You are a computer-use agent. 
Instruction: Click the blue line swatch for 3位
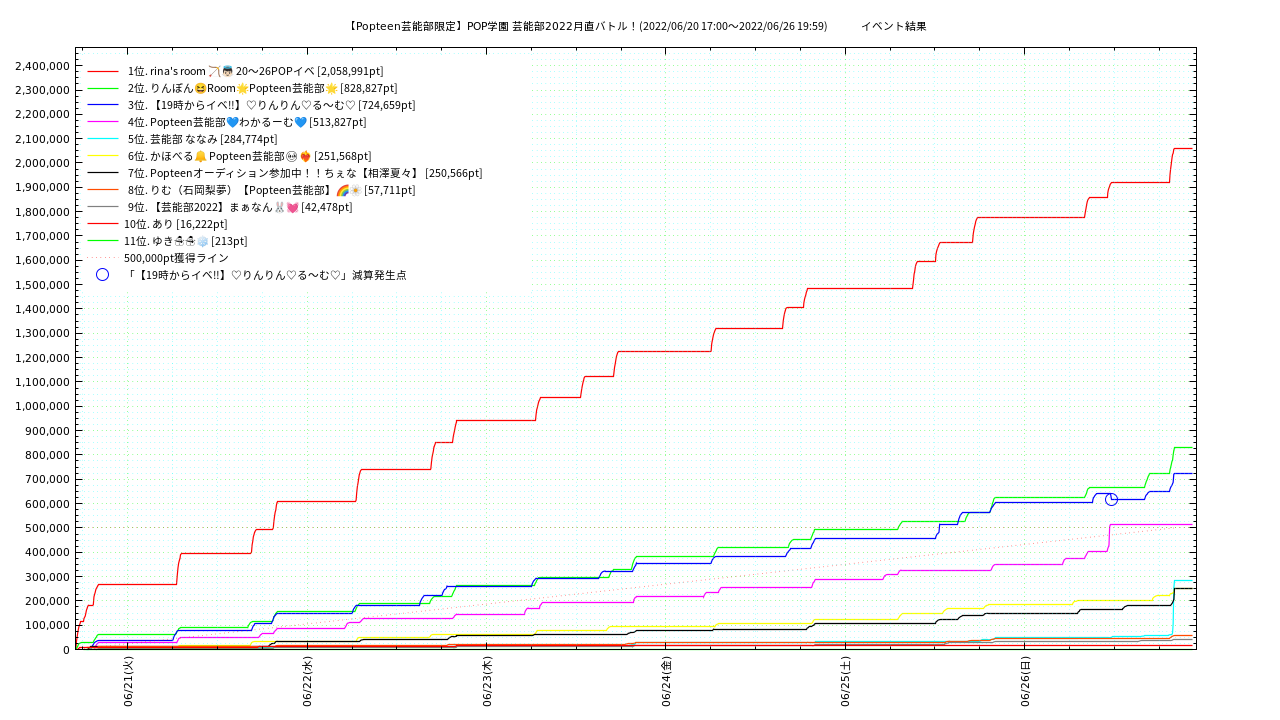point(103,106)
